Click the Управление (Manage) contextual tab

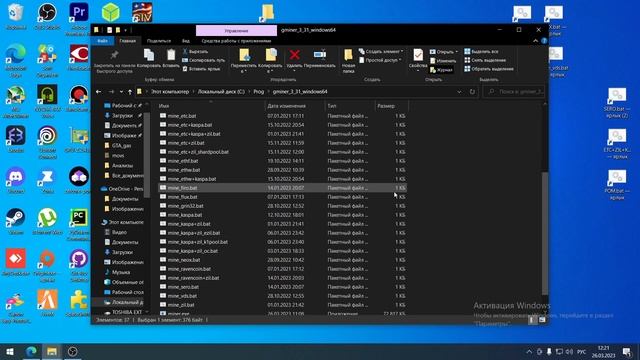click(236, 31)
